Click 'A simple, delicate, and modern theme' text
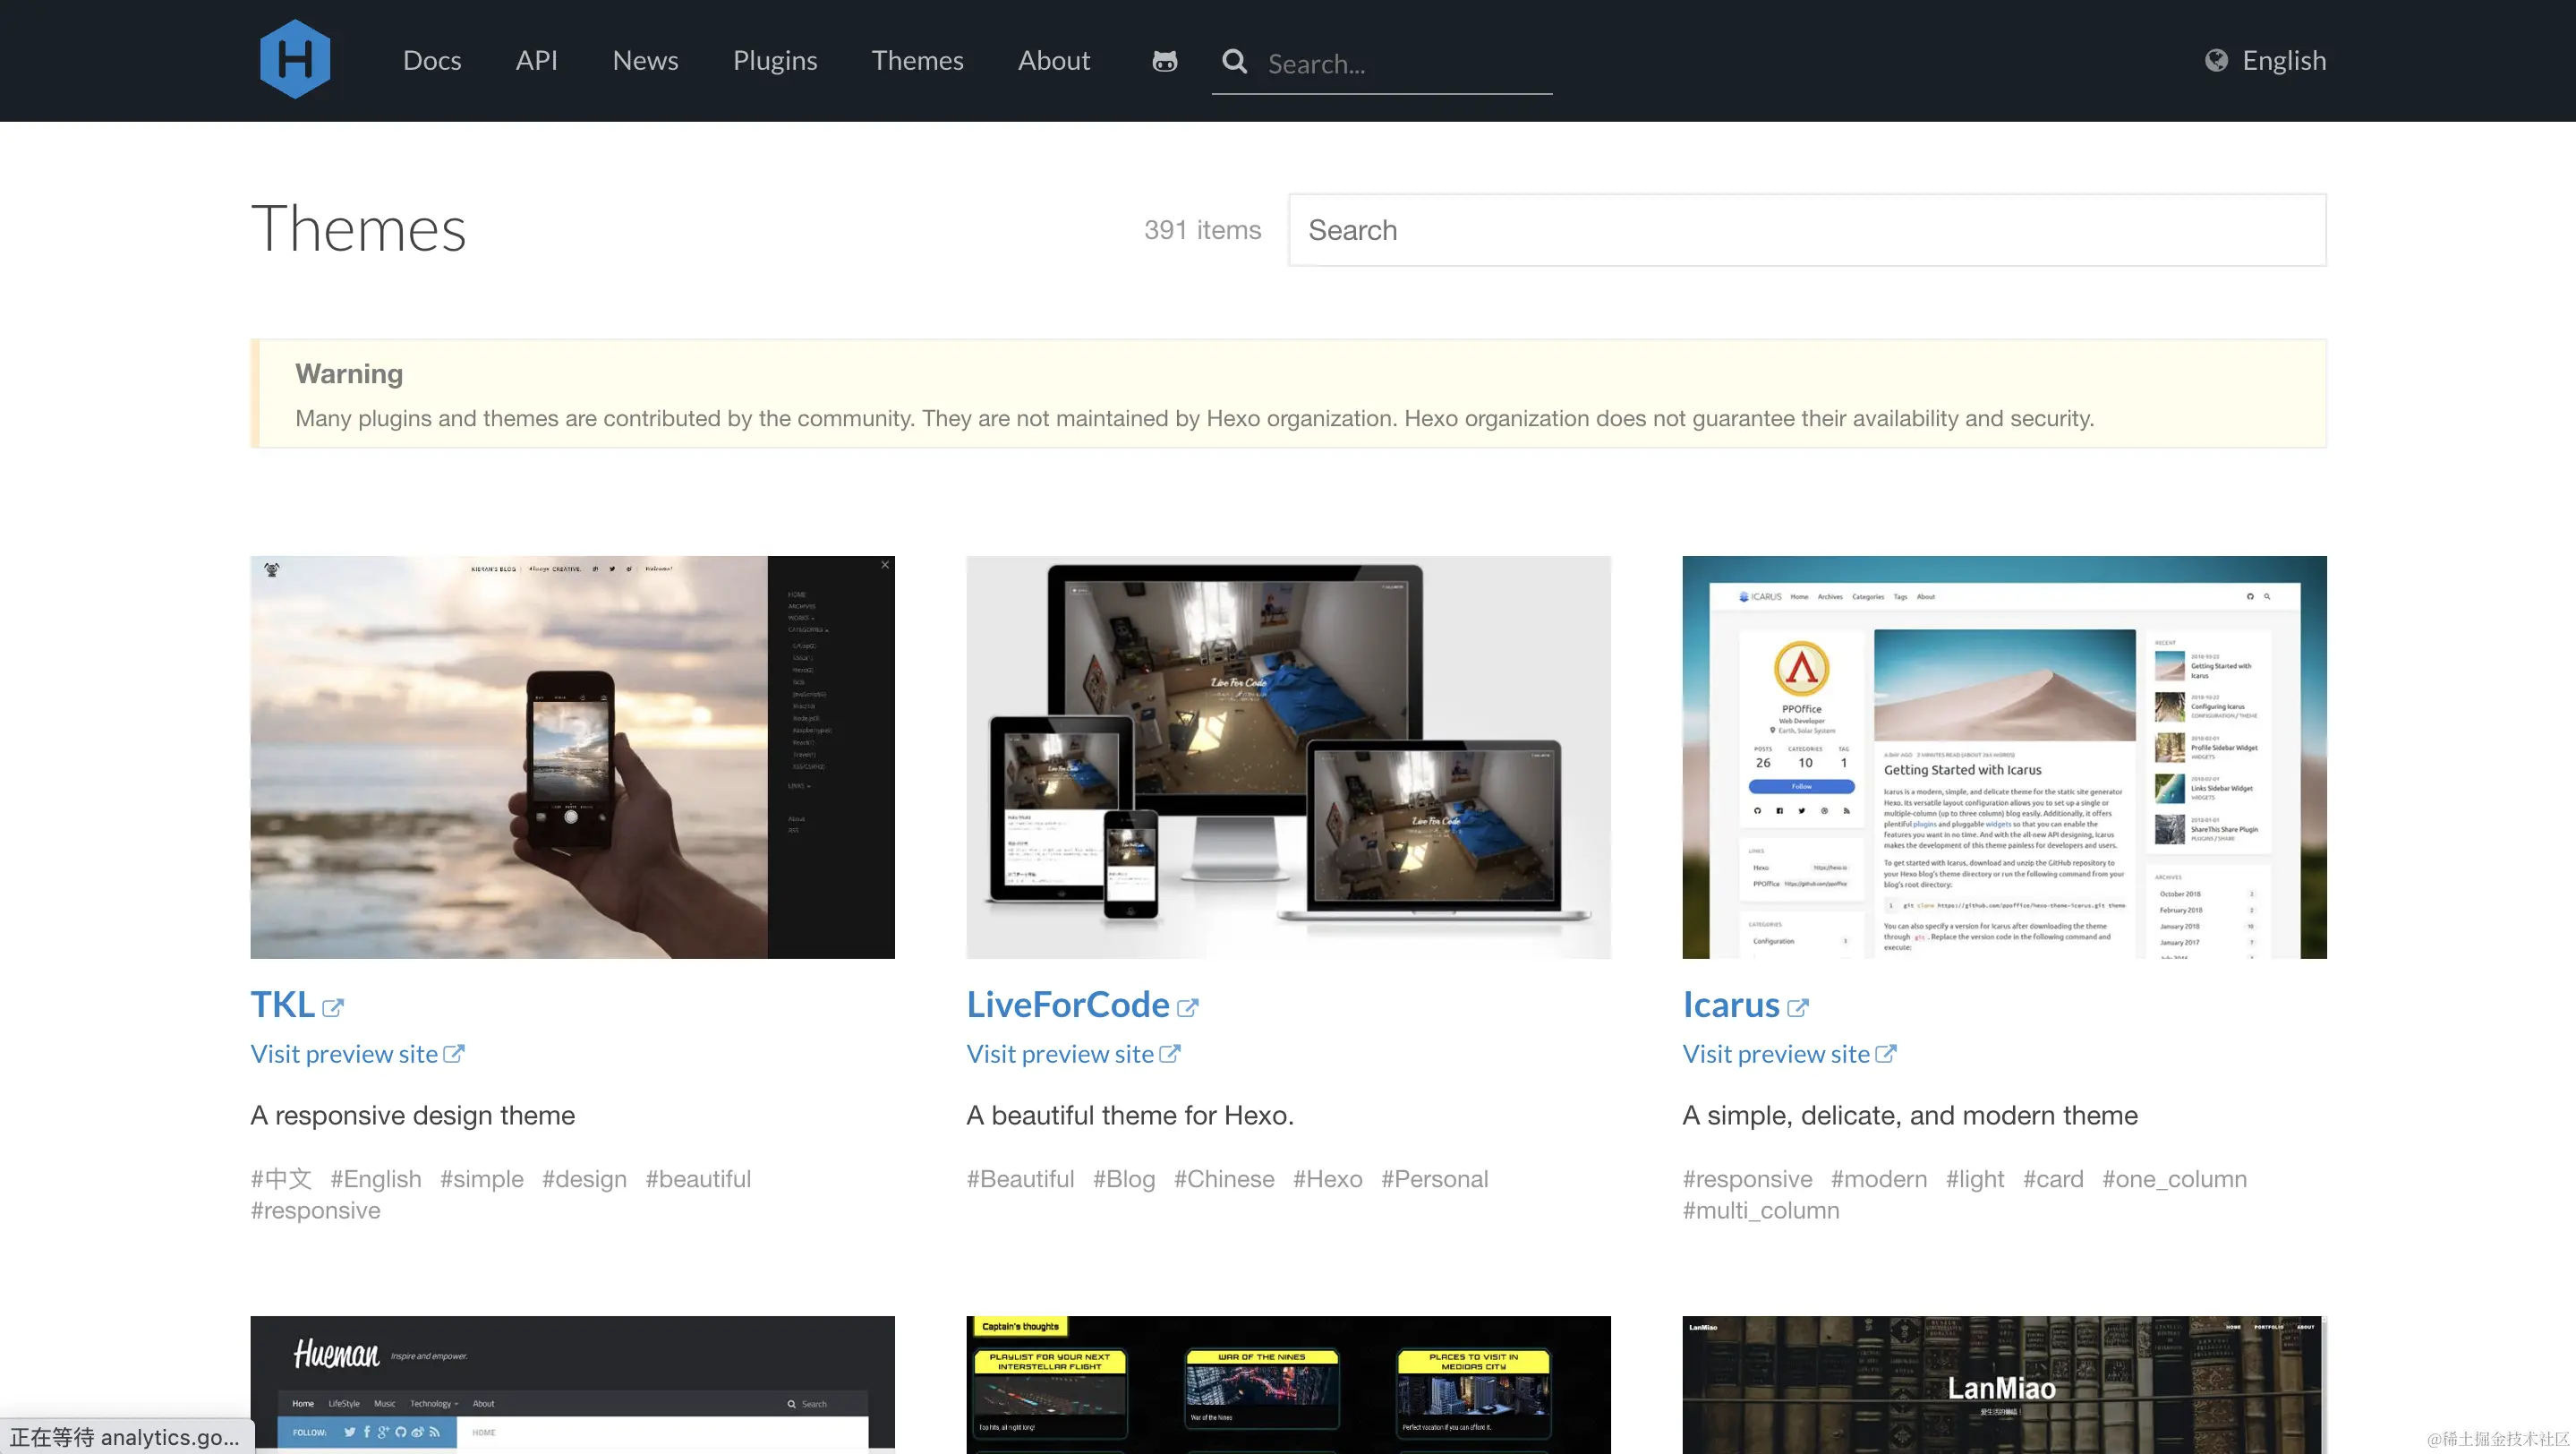2576x1454 pixels. (1910, 1116)
